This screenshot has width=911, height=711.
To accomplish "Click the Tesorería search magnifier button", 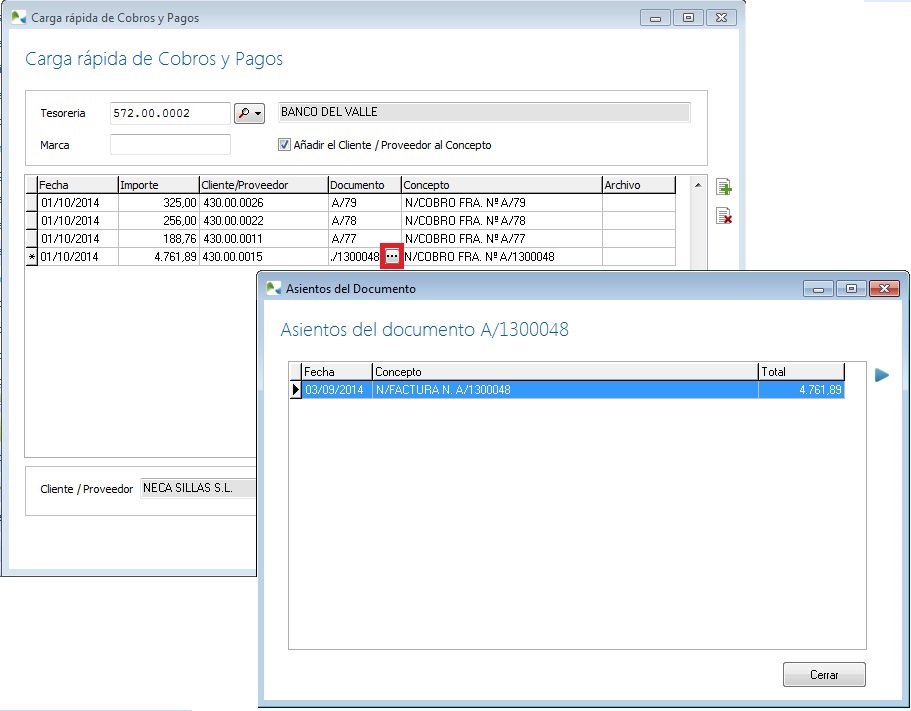I will coord(248,113).
